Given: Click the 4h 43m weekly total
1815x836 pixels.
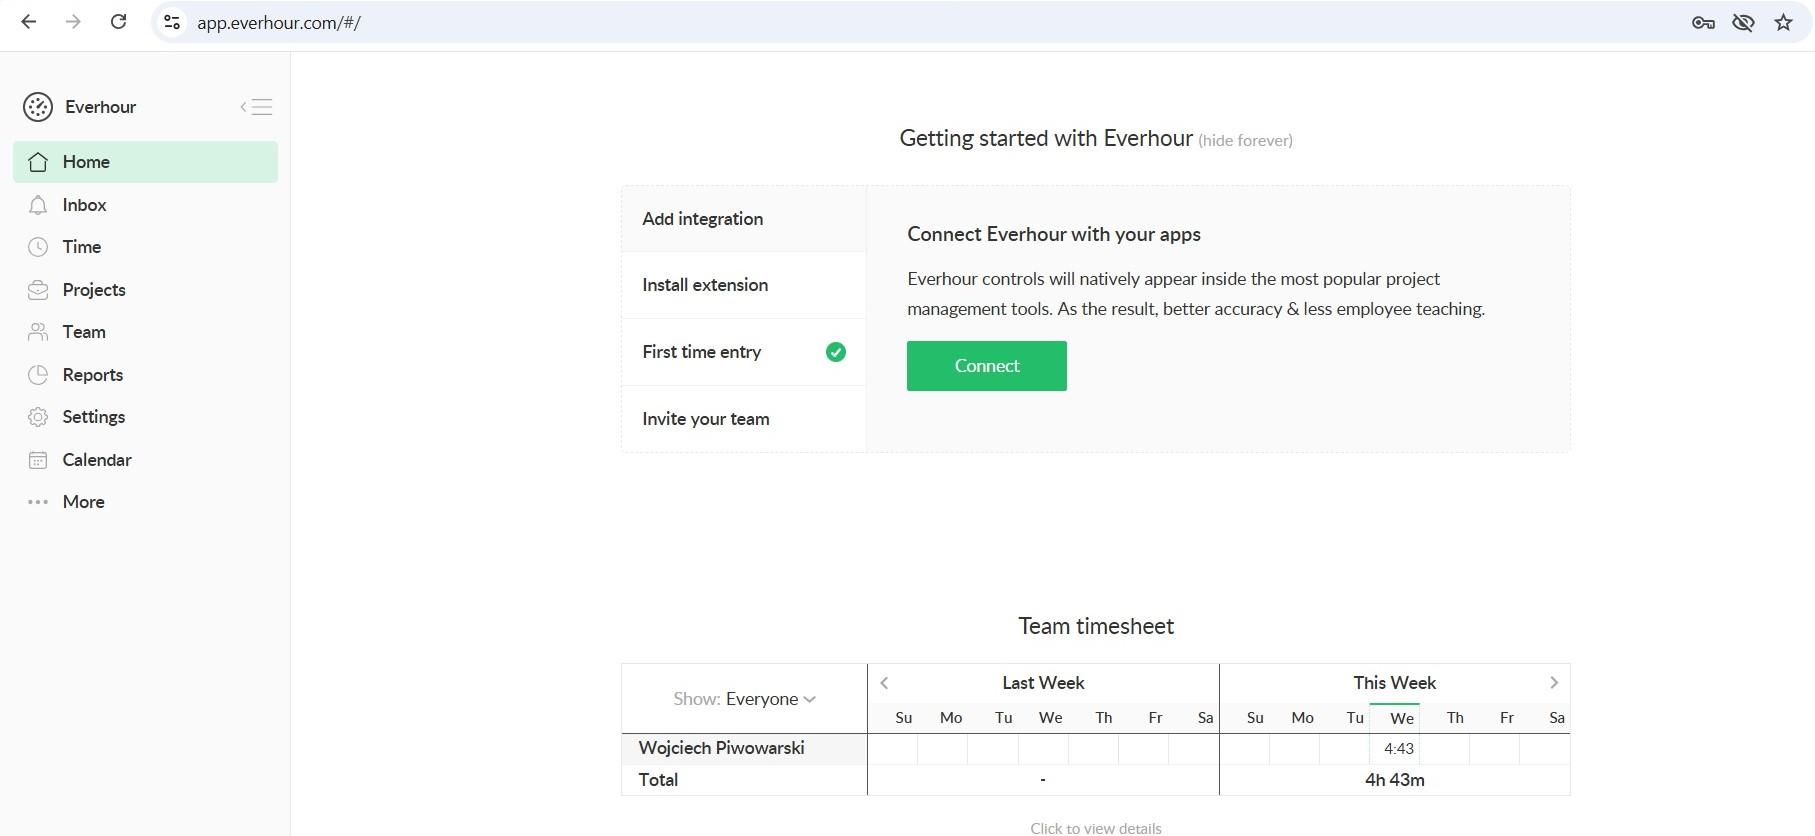Looking at the screenshot, I should point(1395,780).
